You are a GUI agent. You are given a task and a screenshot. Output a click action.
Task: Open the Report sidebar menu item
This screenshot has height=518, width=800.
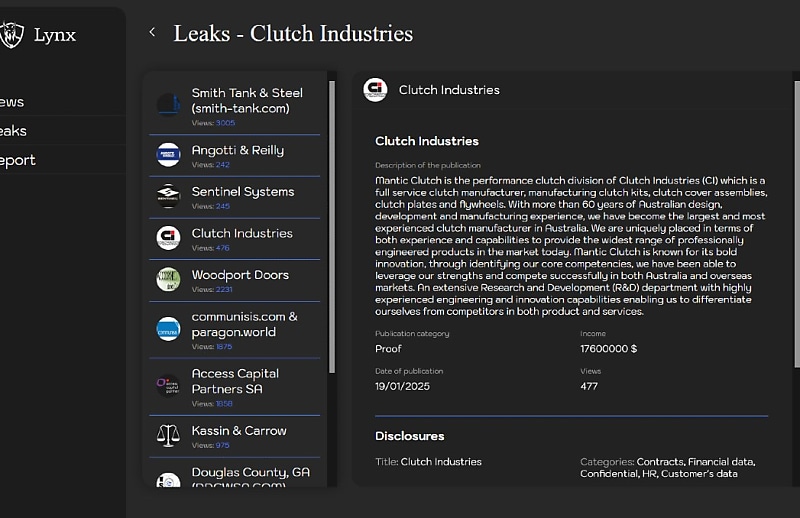pyautogui.click(x=62, y=160)
